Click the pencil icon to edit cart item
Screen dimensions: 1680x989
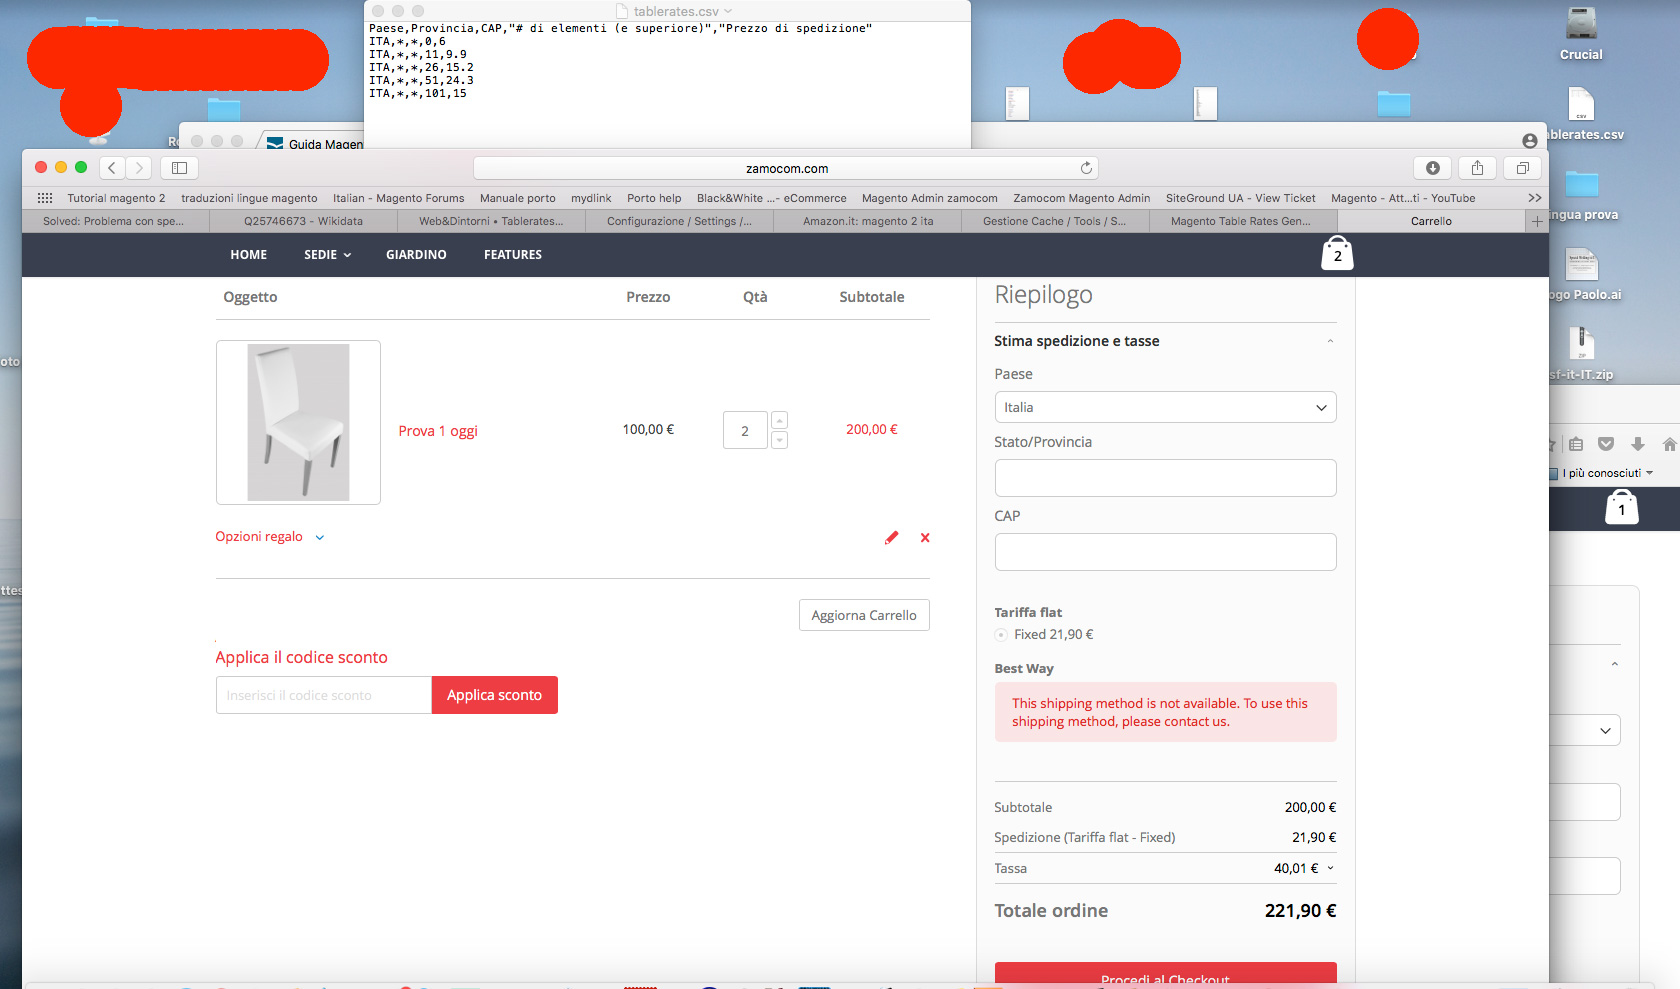pyautogui.click(x=891, y=537)
